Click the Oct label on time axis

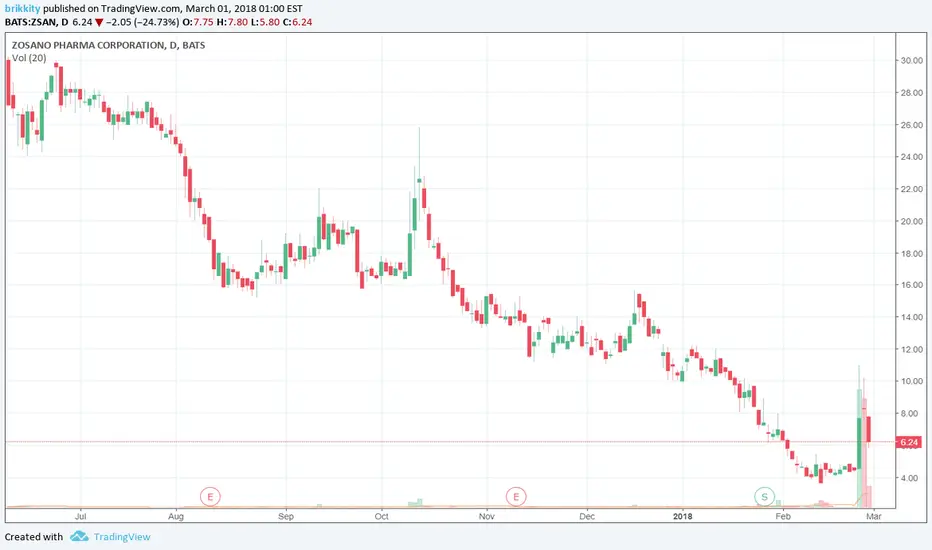(382, 516)
